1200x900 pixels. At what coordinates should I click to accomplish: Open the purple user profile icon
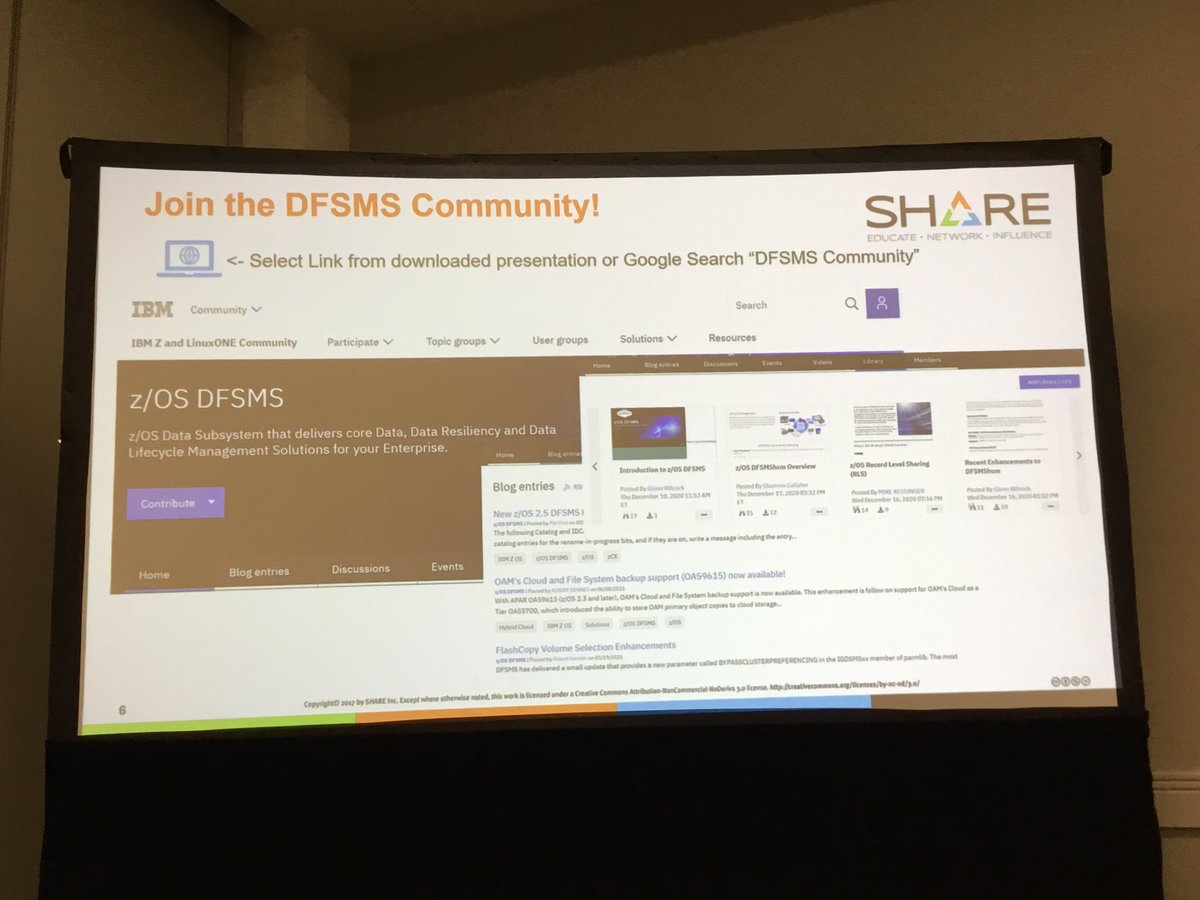click(882, 304)
